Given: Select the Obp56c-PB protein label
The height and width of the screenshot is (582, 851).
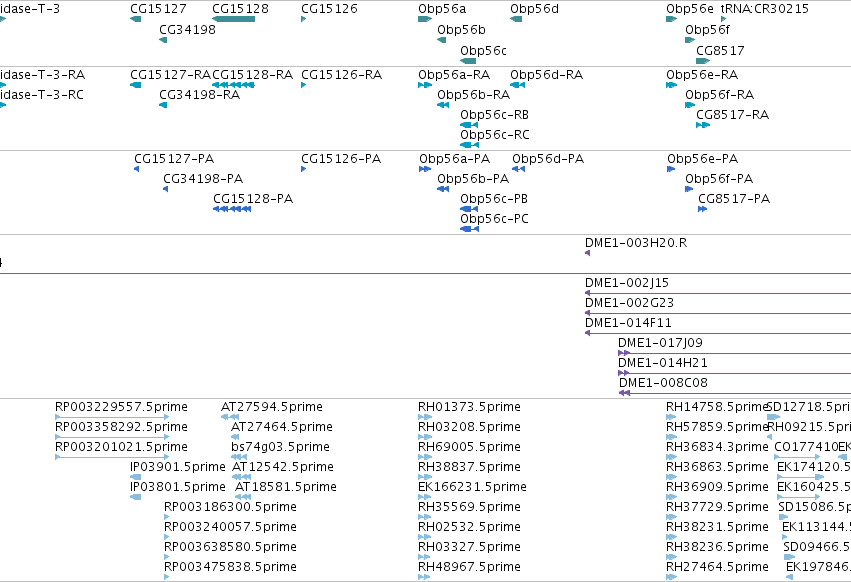Looking at the screenshot, I should tap(494, 199).
